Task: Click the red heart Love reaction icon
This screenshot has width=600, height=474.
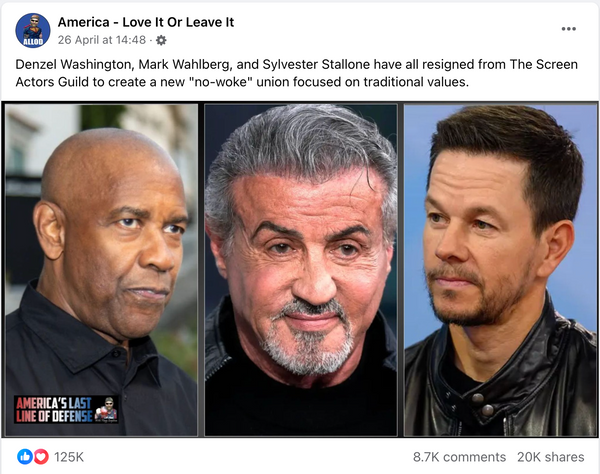Action: pos(41,456)
